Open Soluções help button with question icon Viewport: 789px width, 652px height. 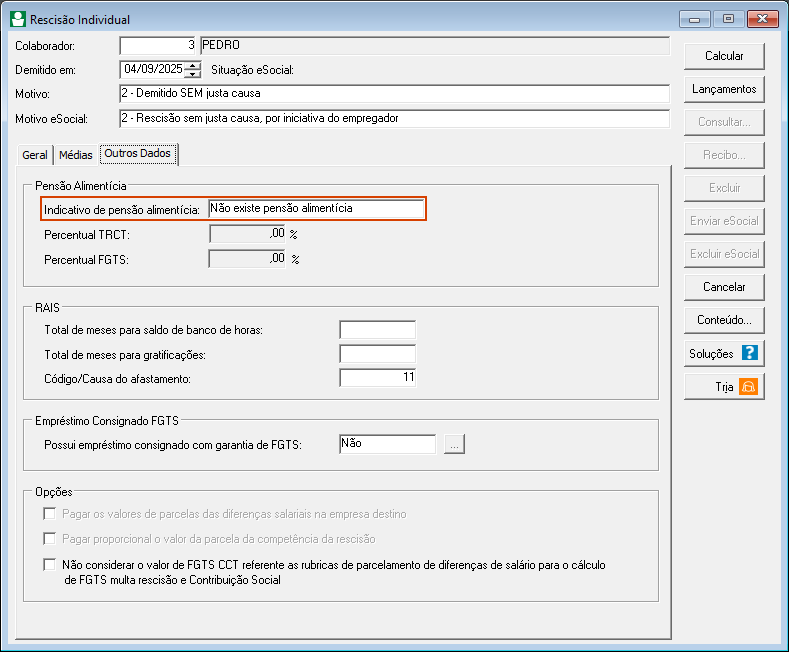(x=723, y=353)
